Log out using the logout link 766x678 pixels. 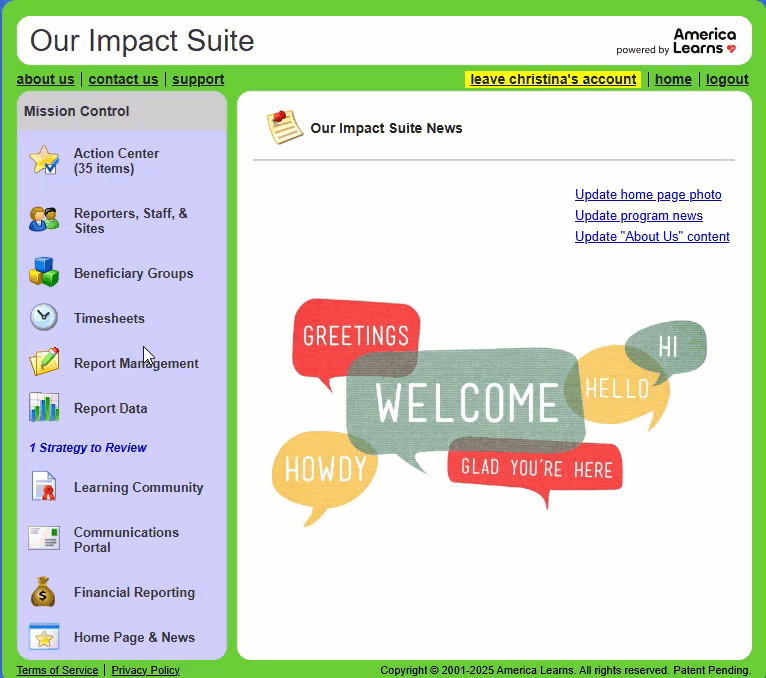727,79
